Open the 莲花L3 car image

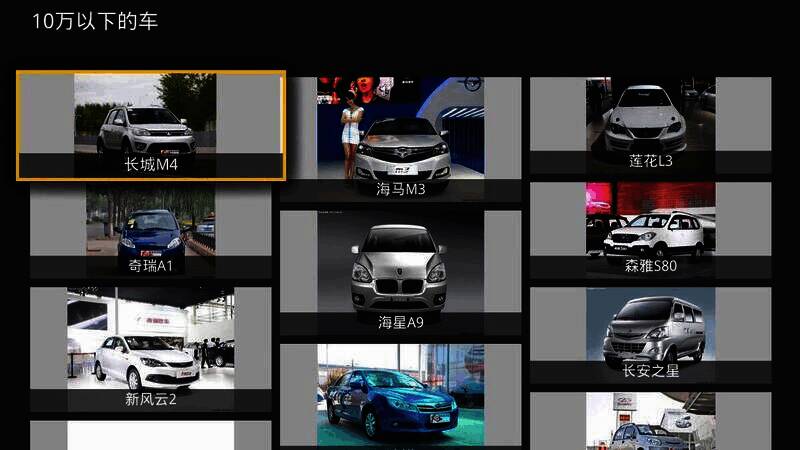(650, 115)
